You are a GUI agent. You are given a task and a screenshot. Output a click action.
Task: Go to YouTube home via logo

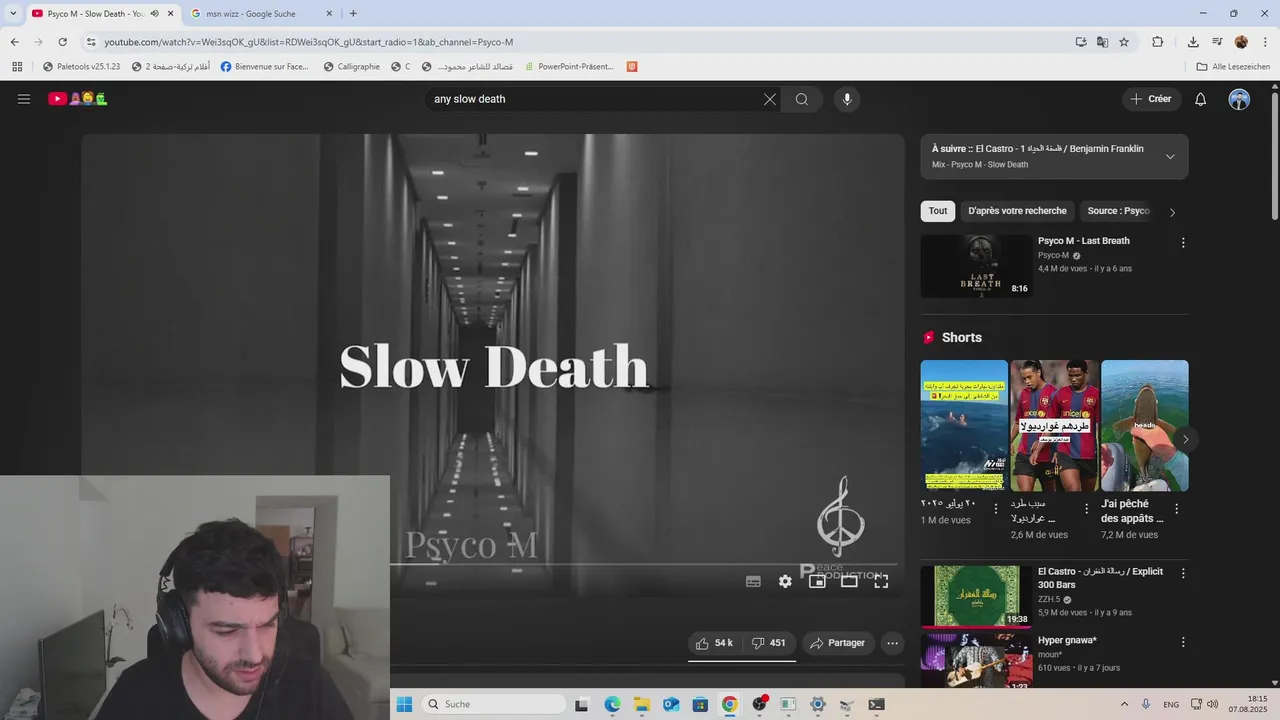pos(78,99)
